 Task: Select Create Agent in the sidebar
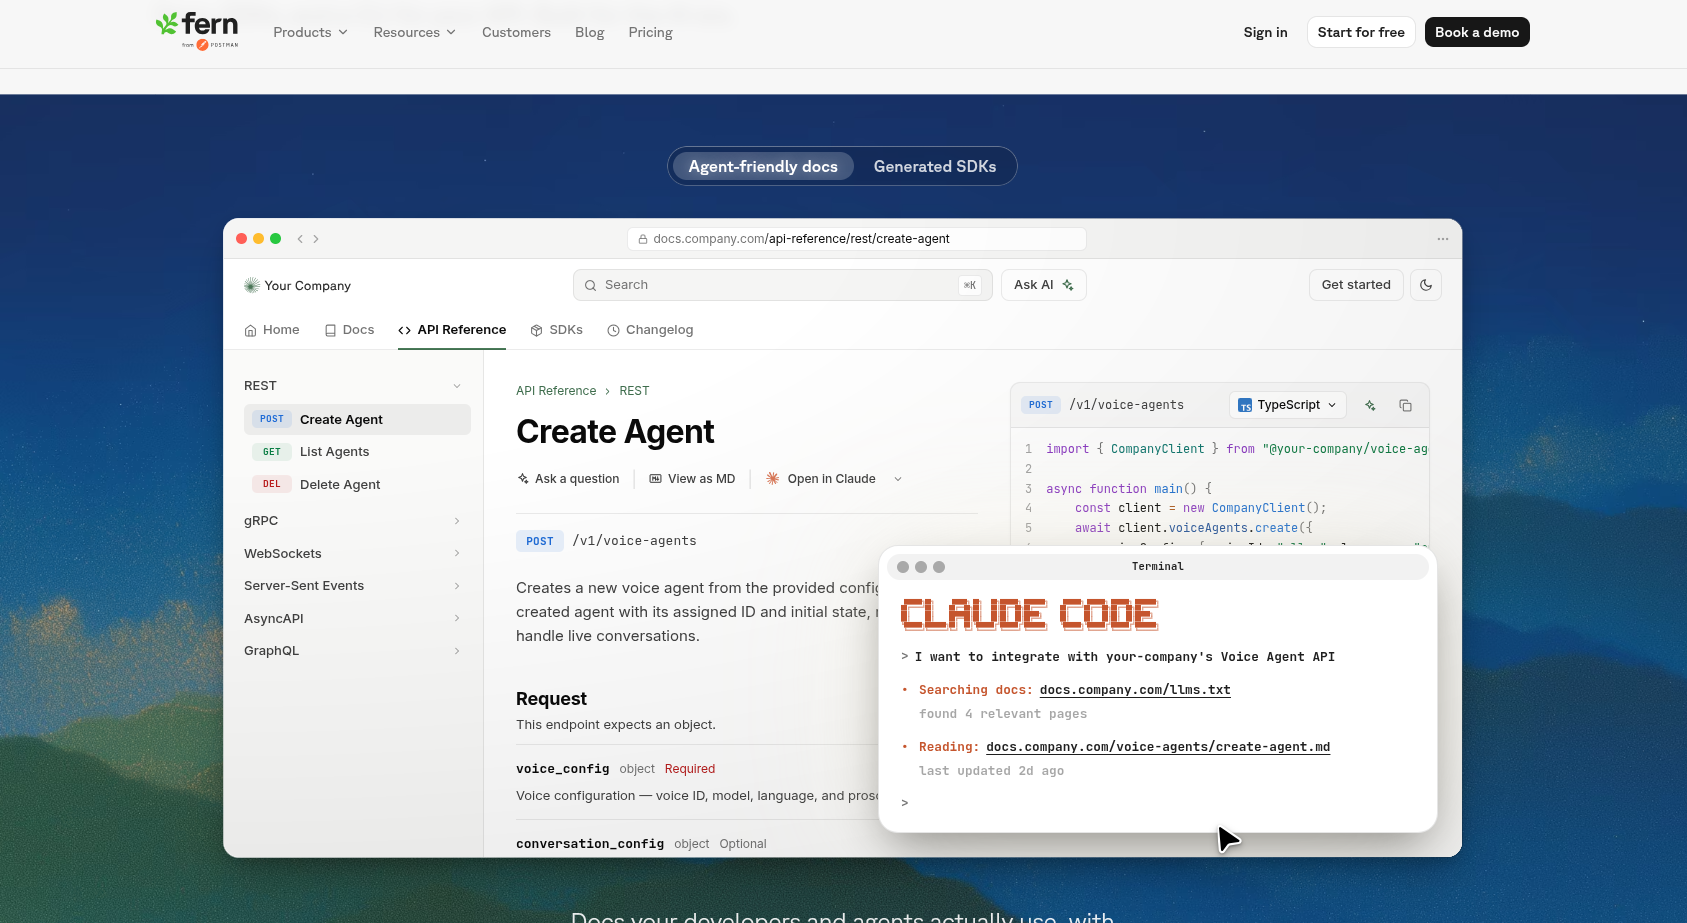pyautogui.click(x=357, y=420)
